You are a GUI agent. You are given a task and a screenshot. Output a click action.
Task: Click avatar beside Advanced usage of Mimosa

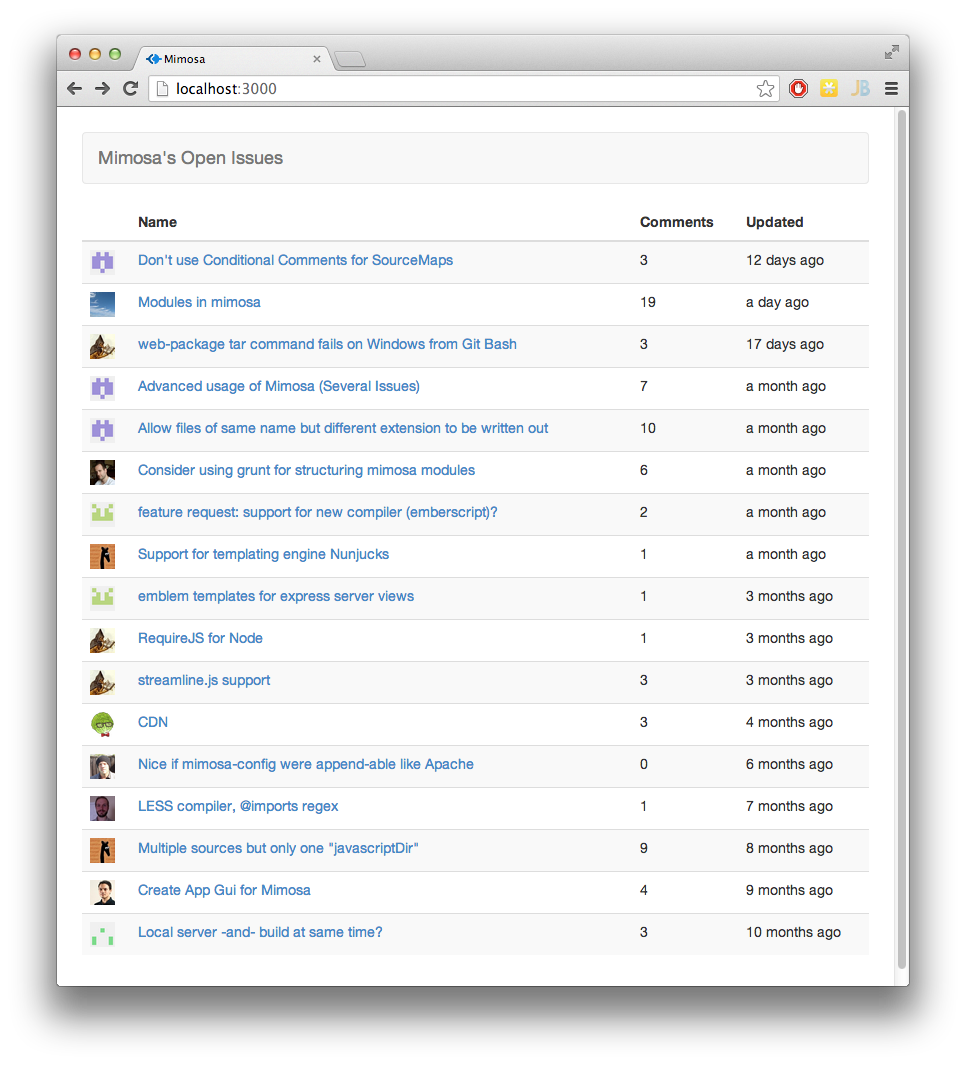(103, 388)
